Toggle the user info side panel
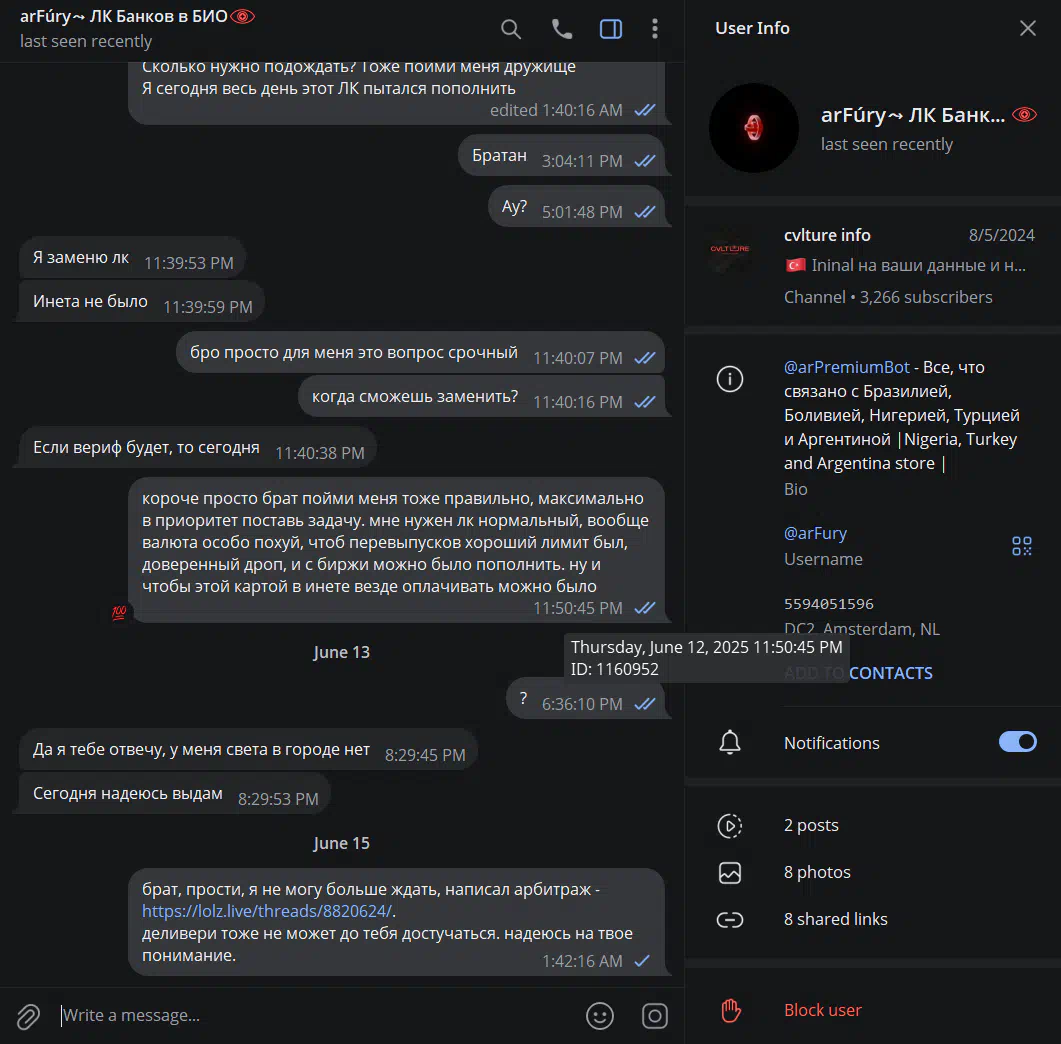 point(611,29)
